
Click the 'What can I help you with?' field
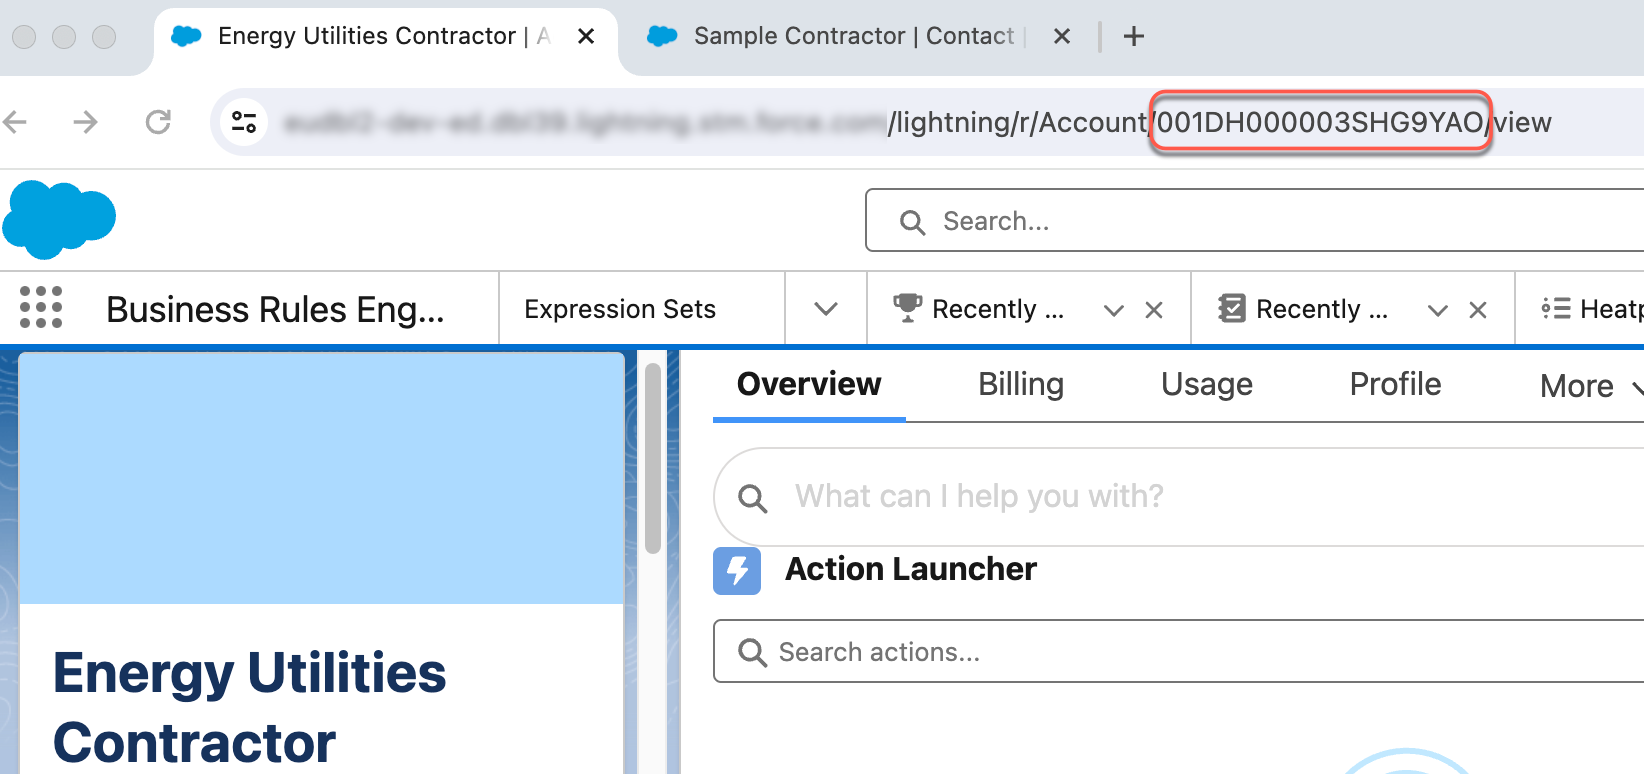[1179, 497]
